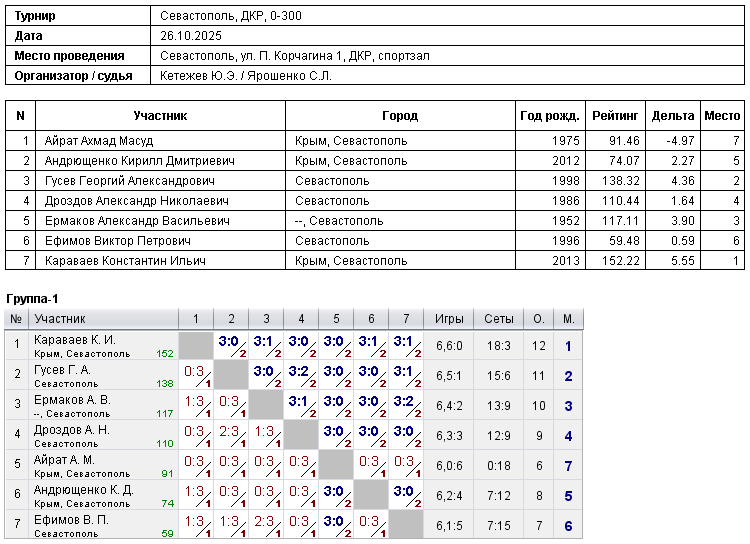Click Караваев К. И. in the group grid
This screenshot has height=544, width=750.
(75, 340)
